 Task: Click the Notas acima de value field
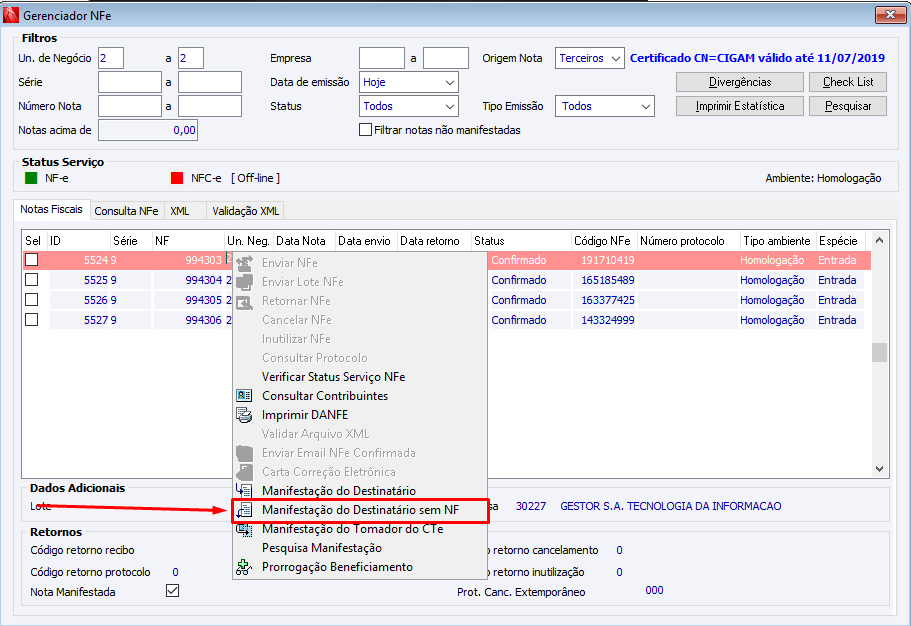pos(148,130)
